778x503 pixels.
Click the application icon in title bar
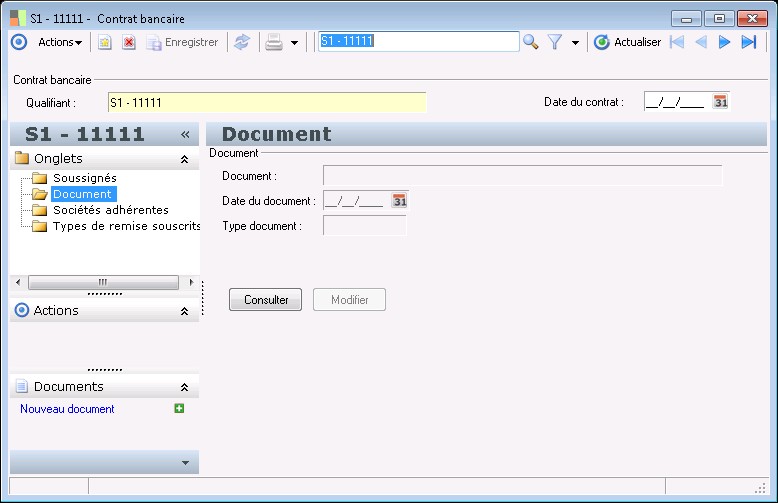(x=18, y=18)
